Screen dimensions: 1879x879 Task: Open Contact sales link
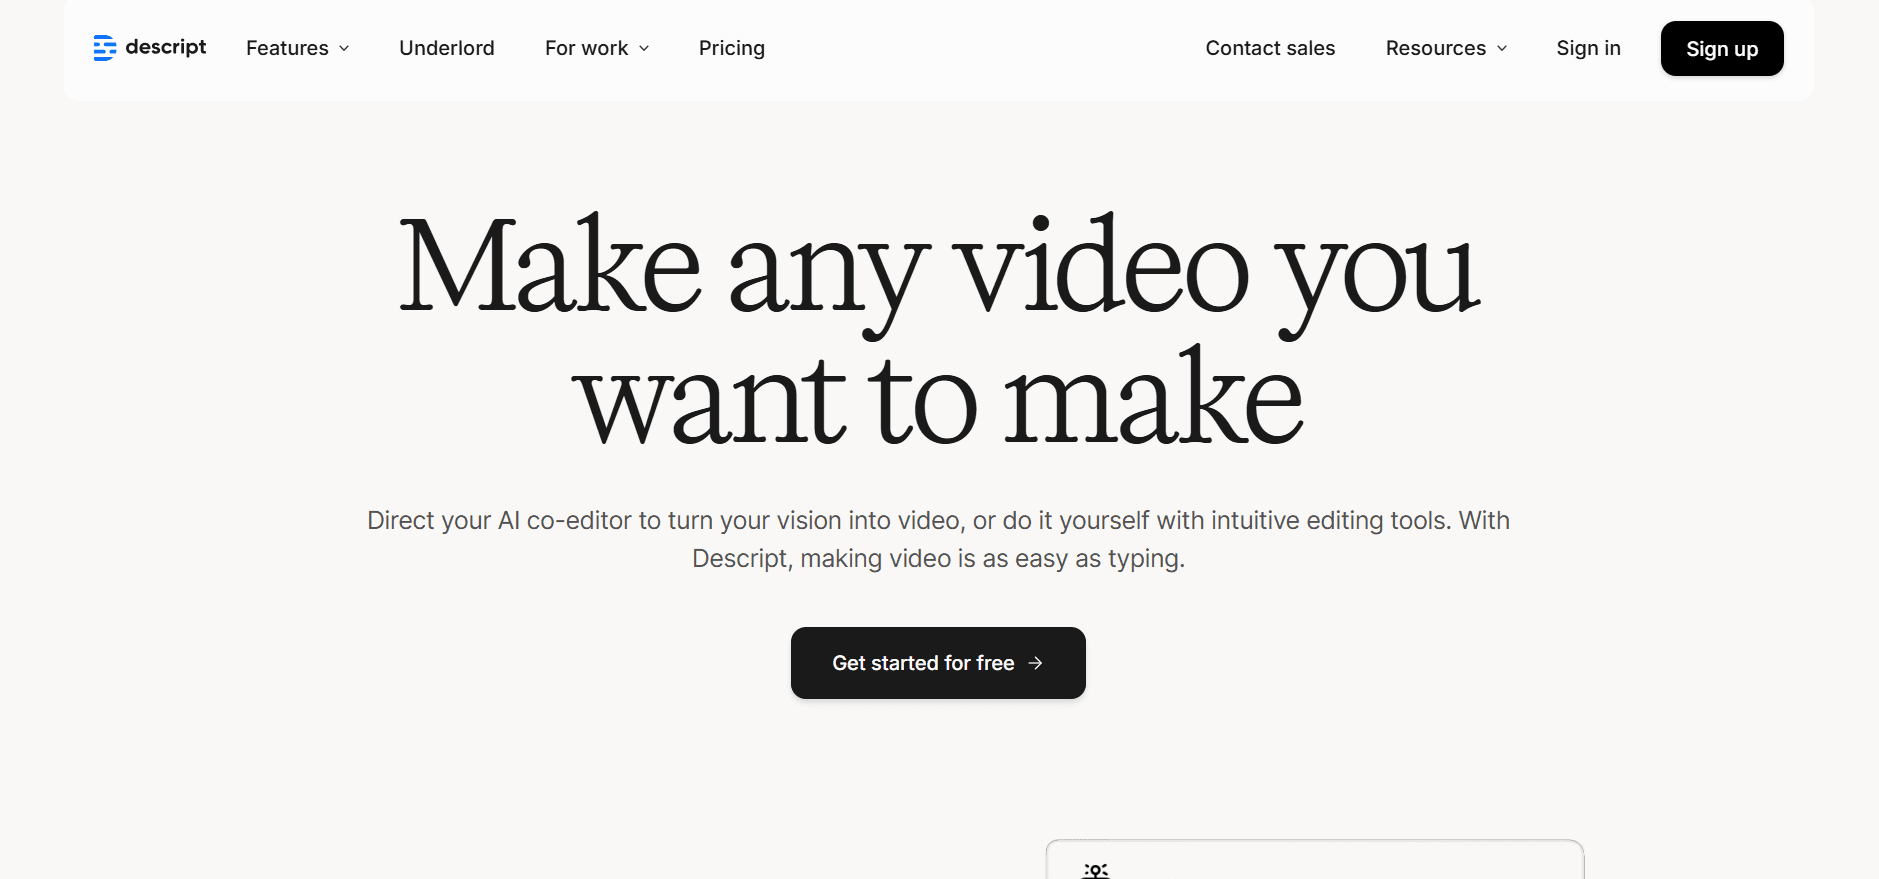click(1270, 48)
